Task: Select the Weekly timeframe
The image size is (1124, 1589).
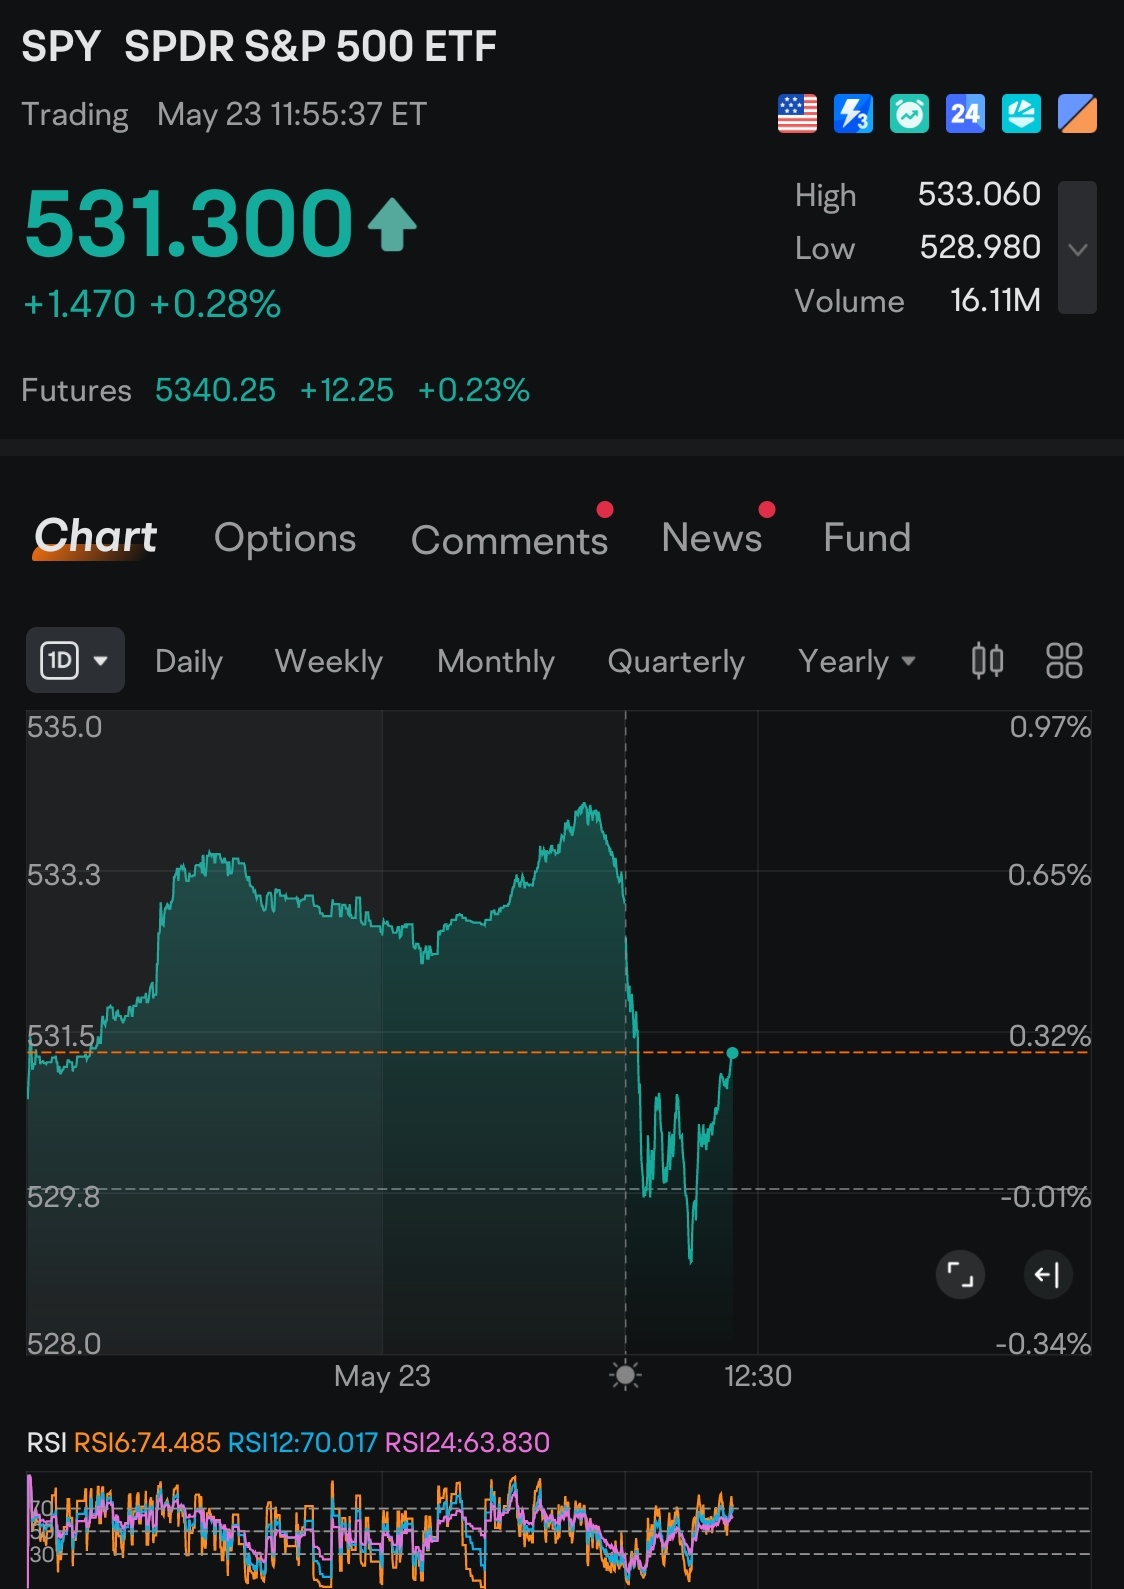Action: (x=329, y=661)
